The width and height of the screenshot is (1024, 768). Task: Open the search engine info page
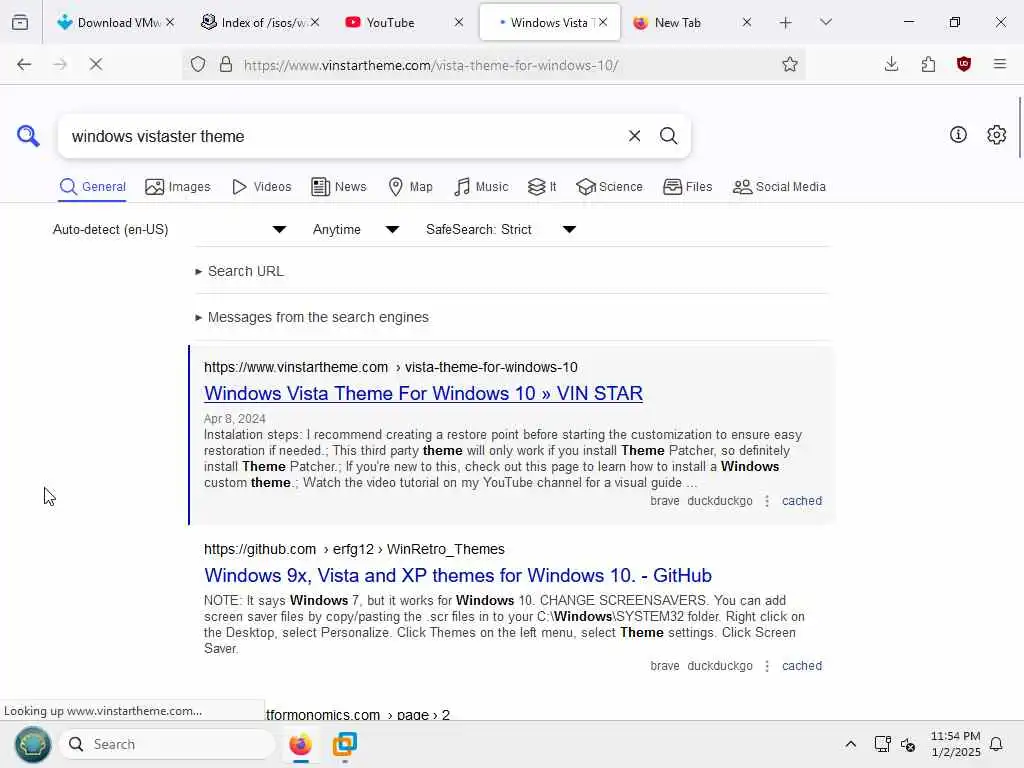[958, 135]
